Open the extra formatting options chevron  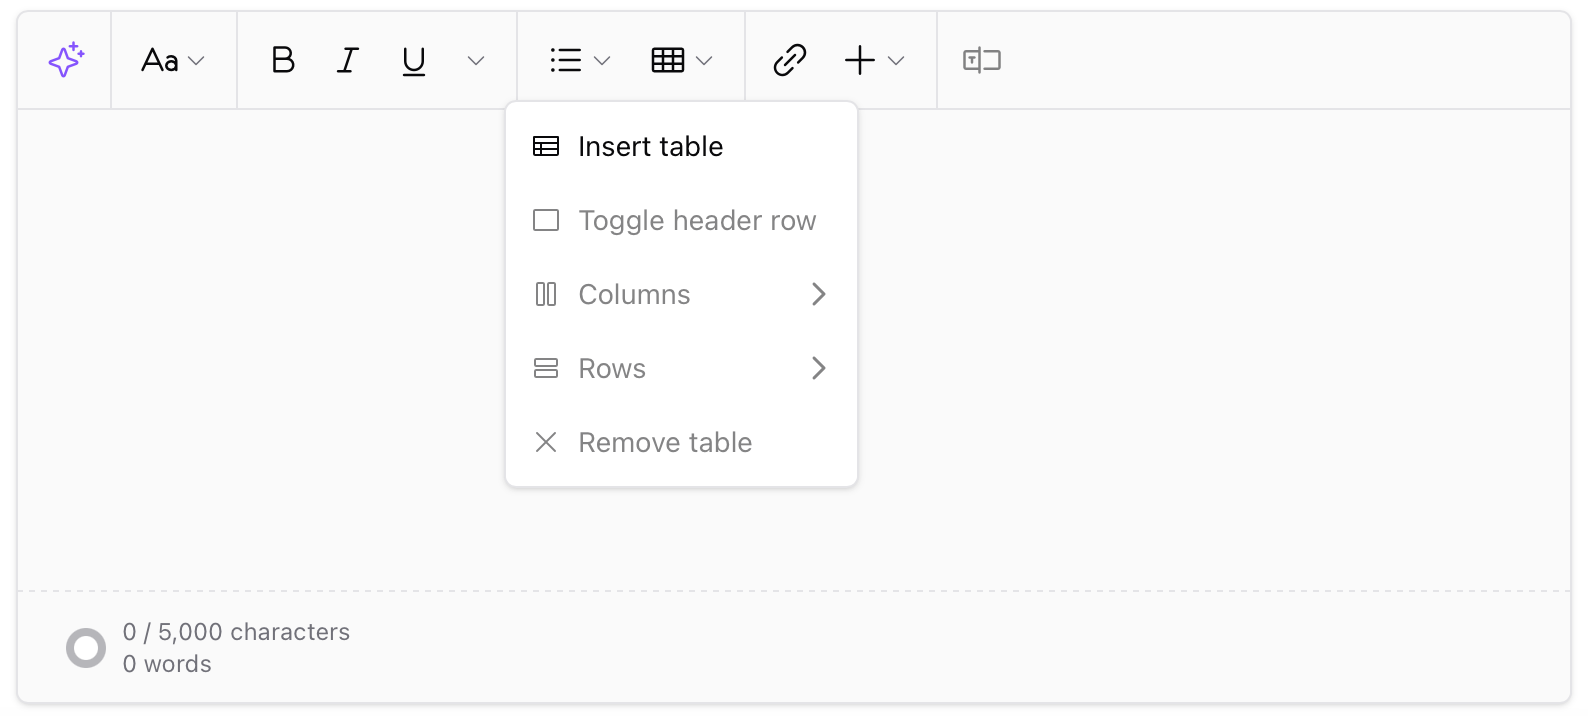[475, 60]
